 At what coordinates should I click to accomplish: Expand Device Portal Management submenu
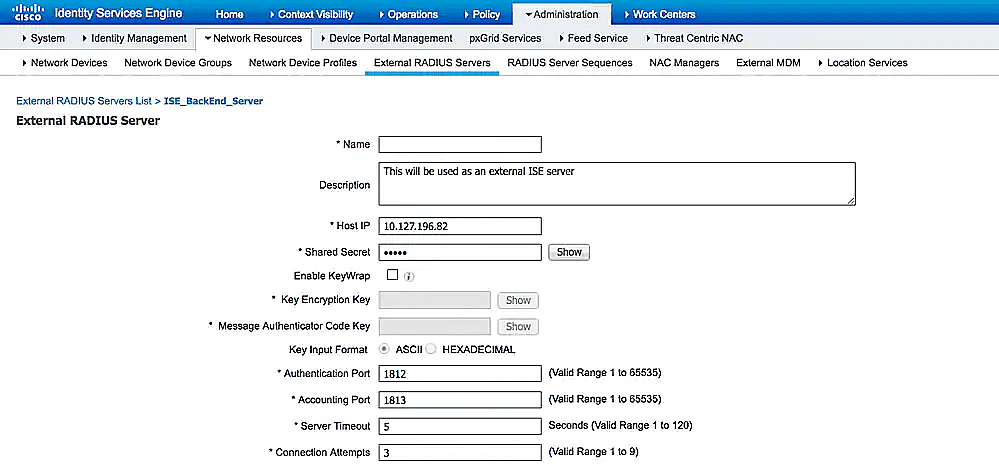[x=385, y=38]
